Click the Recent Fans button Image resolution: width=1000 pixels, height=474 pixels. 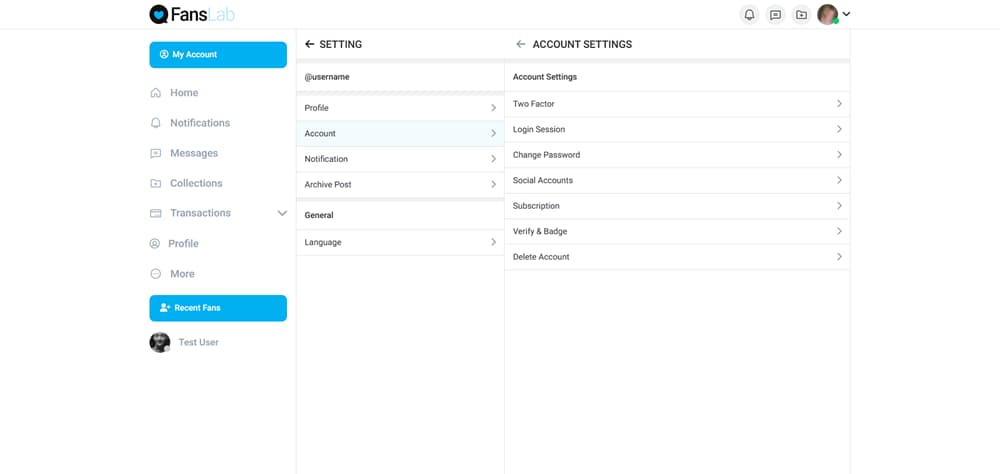tap(218, 308)
